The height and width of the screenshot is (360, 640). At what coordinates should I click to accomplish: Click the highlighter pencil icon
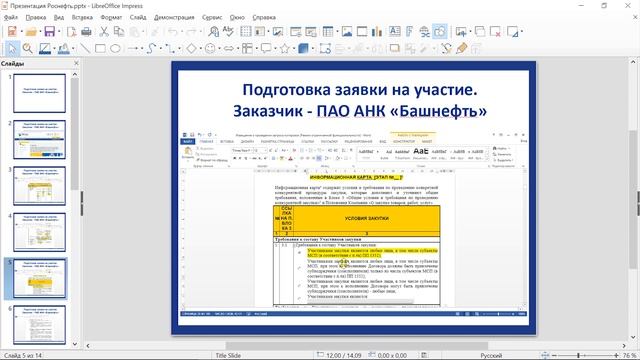[461, 49]
